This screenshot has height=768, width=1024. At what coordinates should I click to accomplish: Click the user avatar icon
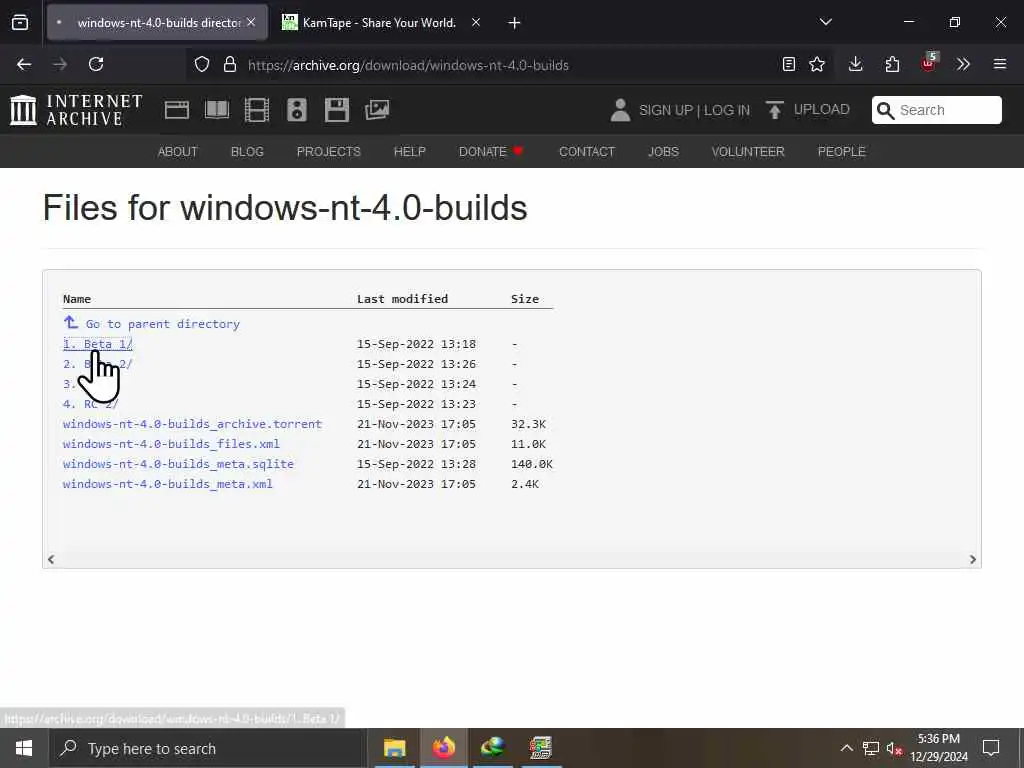click(x=620, y=110)
